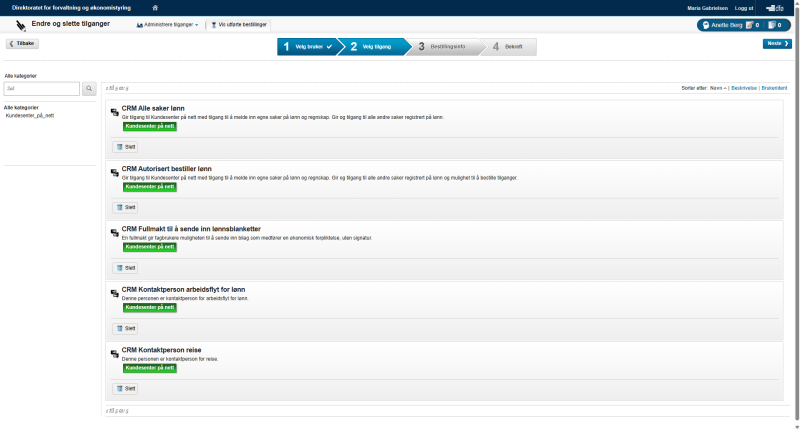This screenshot has width=800, height=430.
Task: Open the document counter icon
Action: point(771,25)
